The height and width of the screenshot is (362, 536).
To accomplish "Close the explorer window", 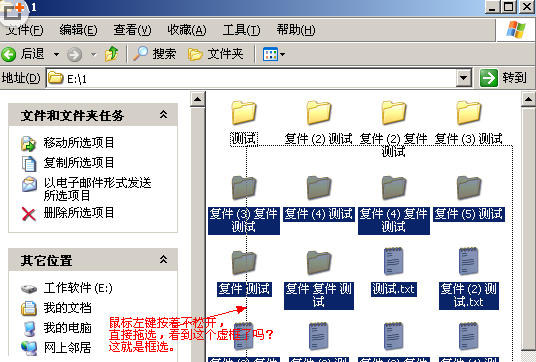I will (x=527, y=7).
